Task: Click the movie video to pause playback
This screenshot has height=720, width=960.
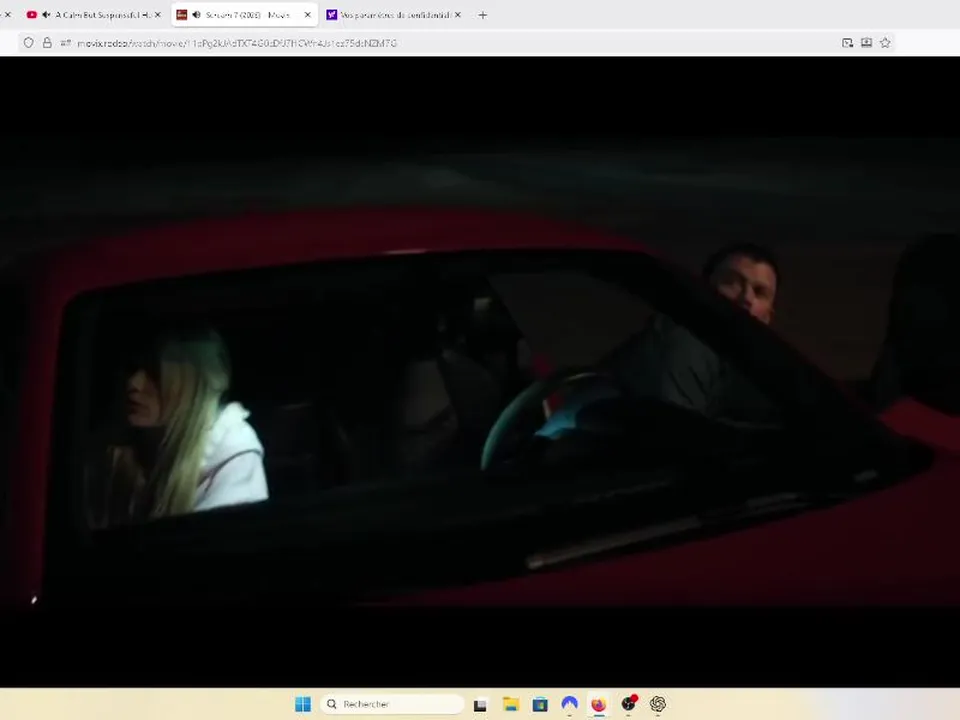Action: coord(480,372)
